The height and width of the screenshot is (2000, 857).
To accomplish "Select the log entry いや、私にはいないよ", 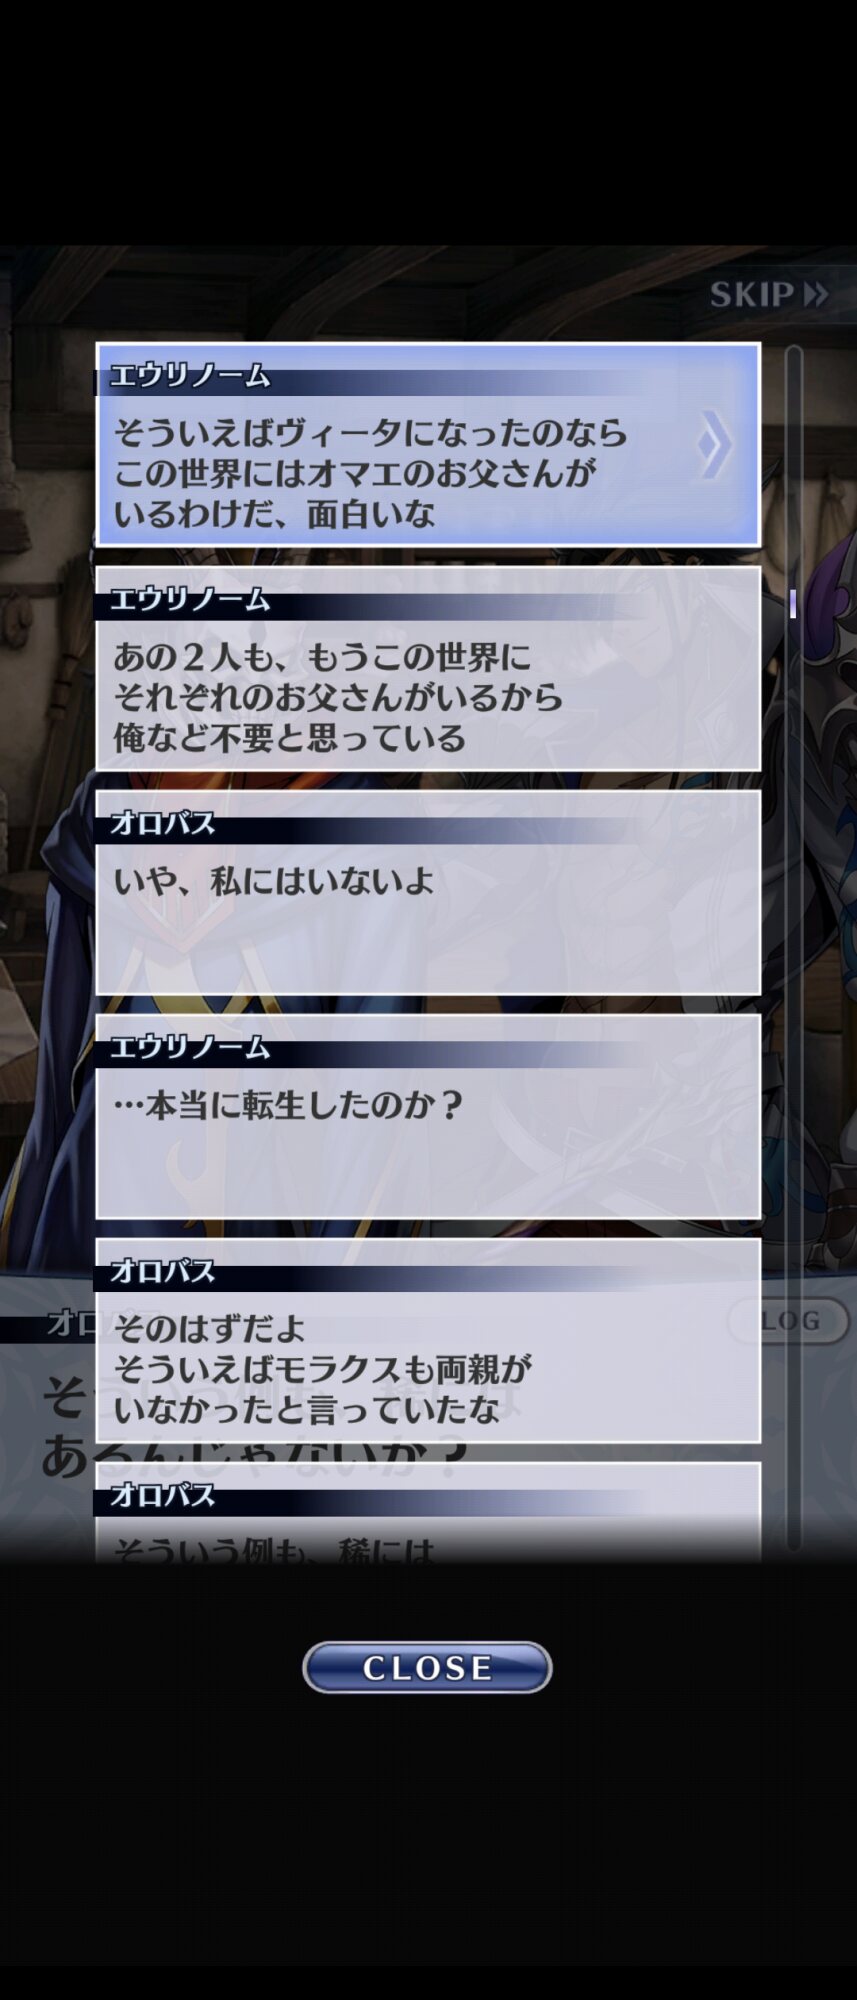I will 428,893.
